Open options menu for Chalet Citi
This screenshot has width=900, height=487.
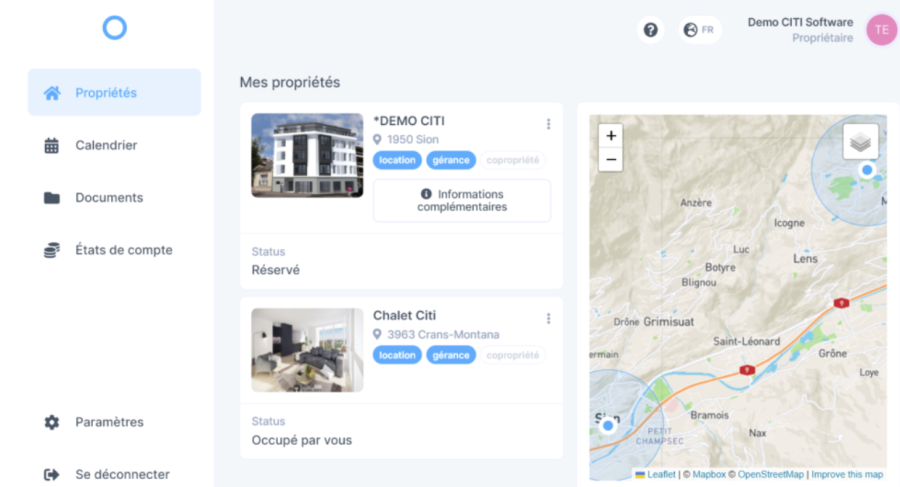(548, 319)
